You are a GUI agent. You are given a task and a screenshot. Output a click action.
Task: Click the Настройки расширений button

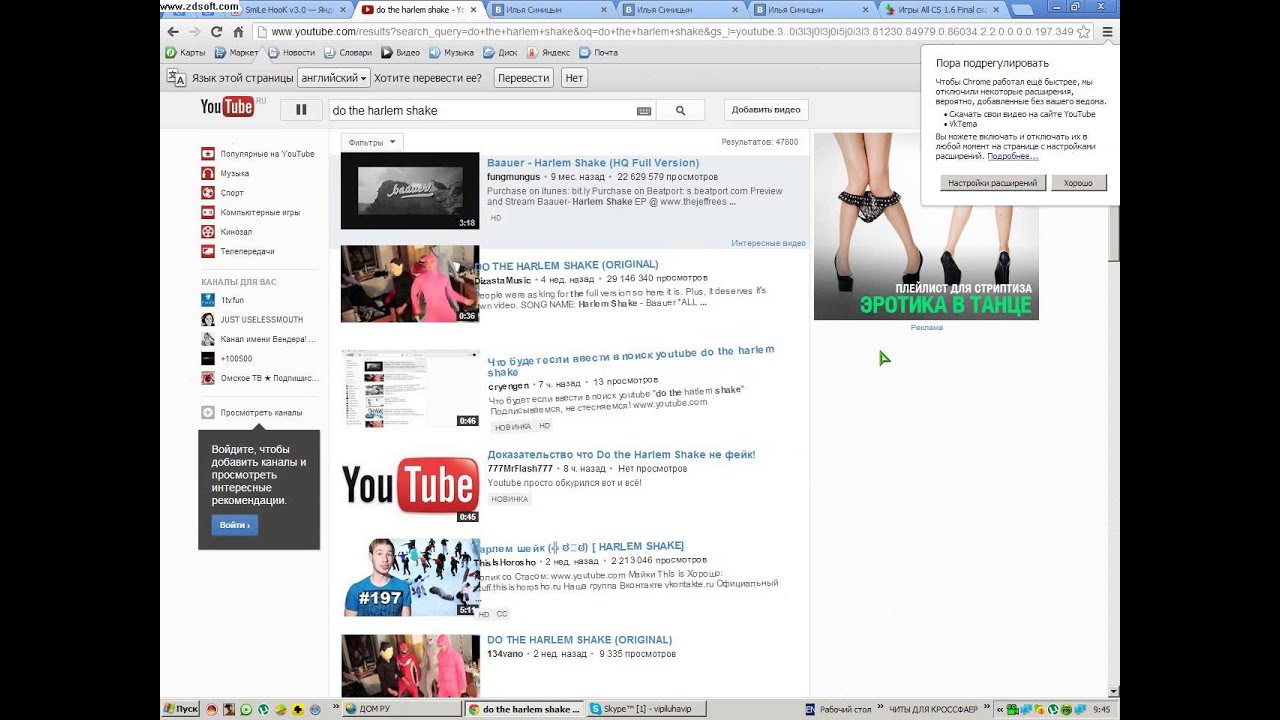(993, 183)
